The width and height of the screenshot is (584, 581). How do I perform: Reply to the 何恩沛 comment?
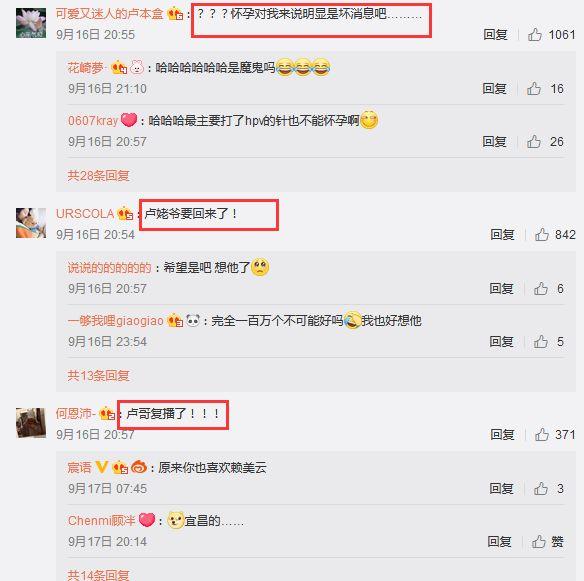pos(502,435)
